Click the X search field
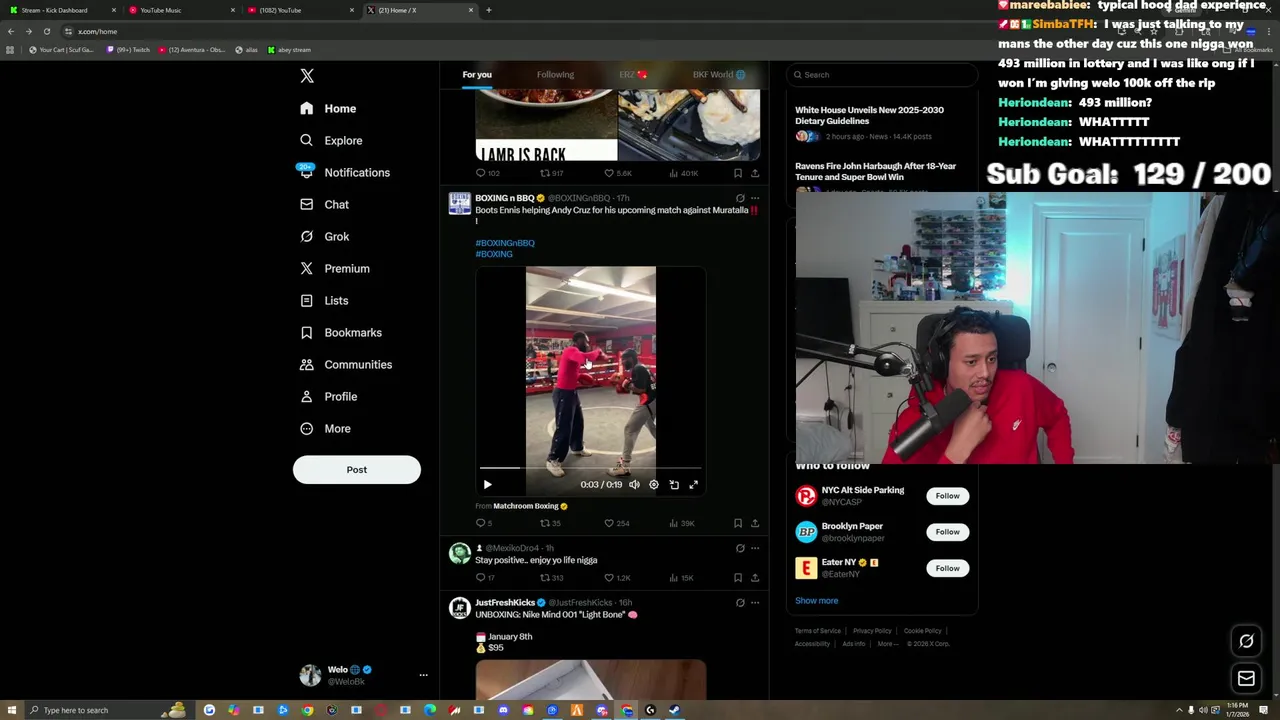The height and width of the screenshot is (720, 1280). pos(881,74)
